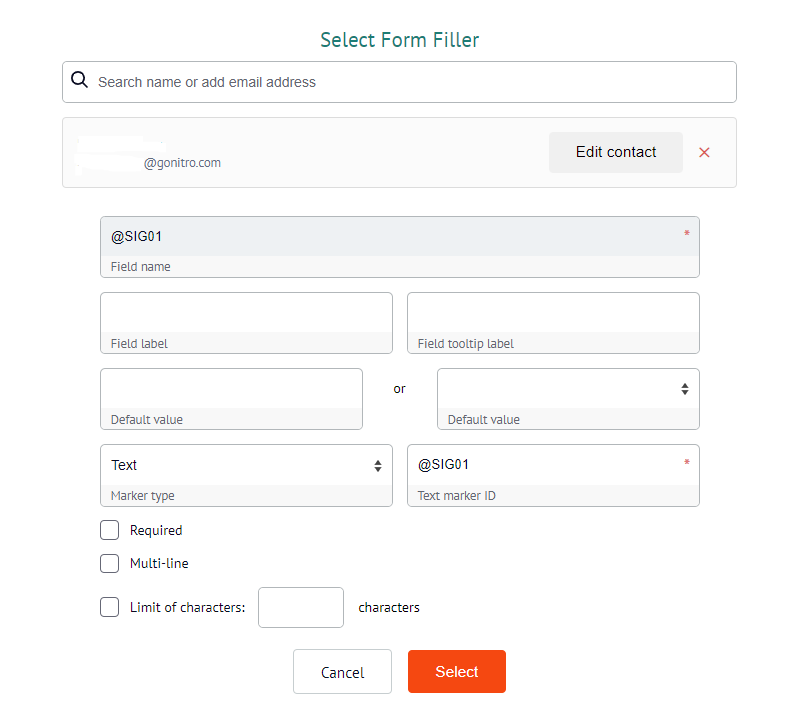
Task: Click the characters limit number input
Action: (300, 607)
